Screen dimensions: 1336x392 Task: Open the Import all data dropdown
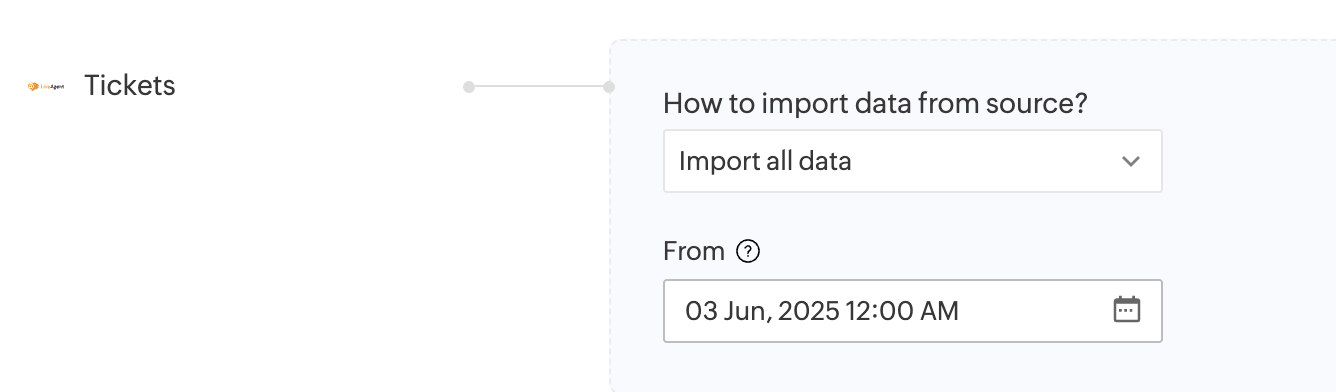912,161
